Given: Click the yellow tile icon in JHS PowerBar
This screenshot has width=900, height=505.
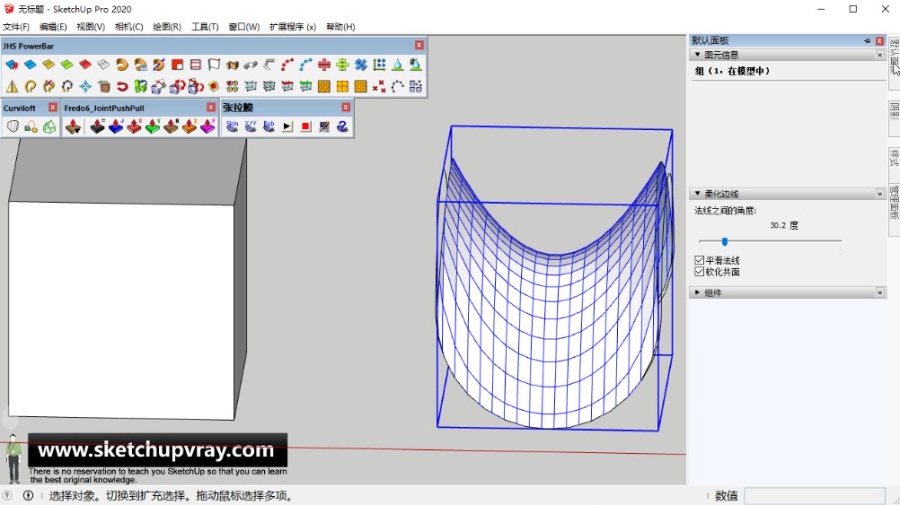Looking at the screenshot, I should pos(49,65).
